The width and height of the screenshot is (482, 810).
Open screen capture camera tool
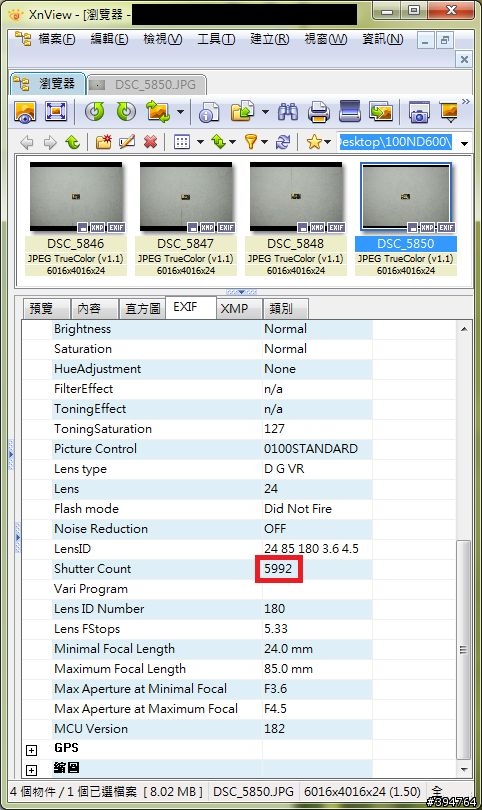coord(419,112)
